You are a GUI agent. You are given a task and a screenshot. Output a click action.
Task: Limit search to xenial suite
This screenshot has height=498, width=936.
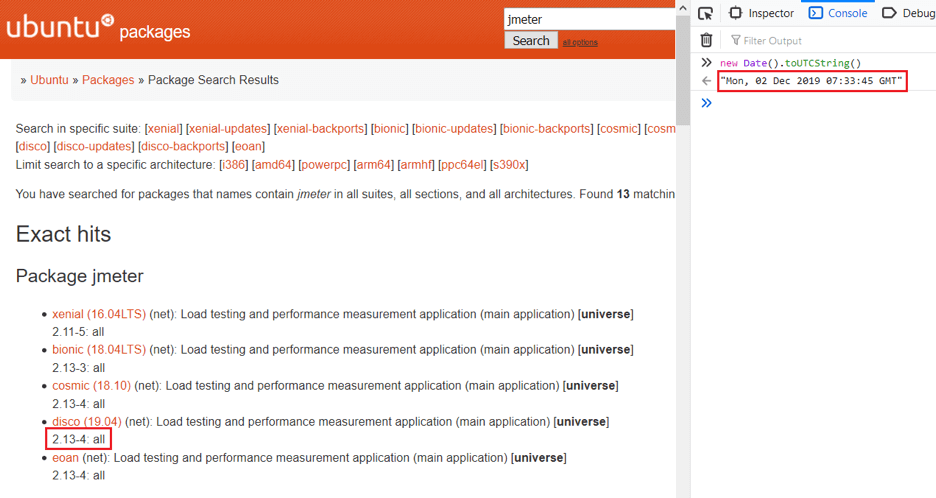(x=163, y=129)
